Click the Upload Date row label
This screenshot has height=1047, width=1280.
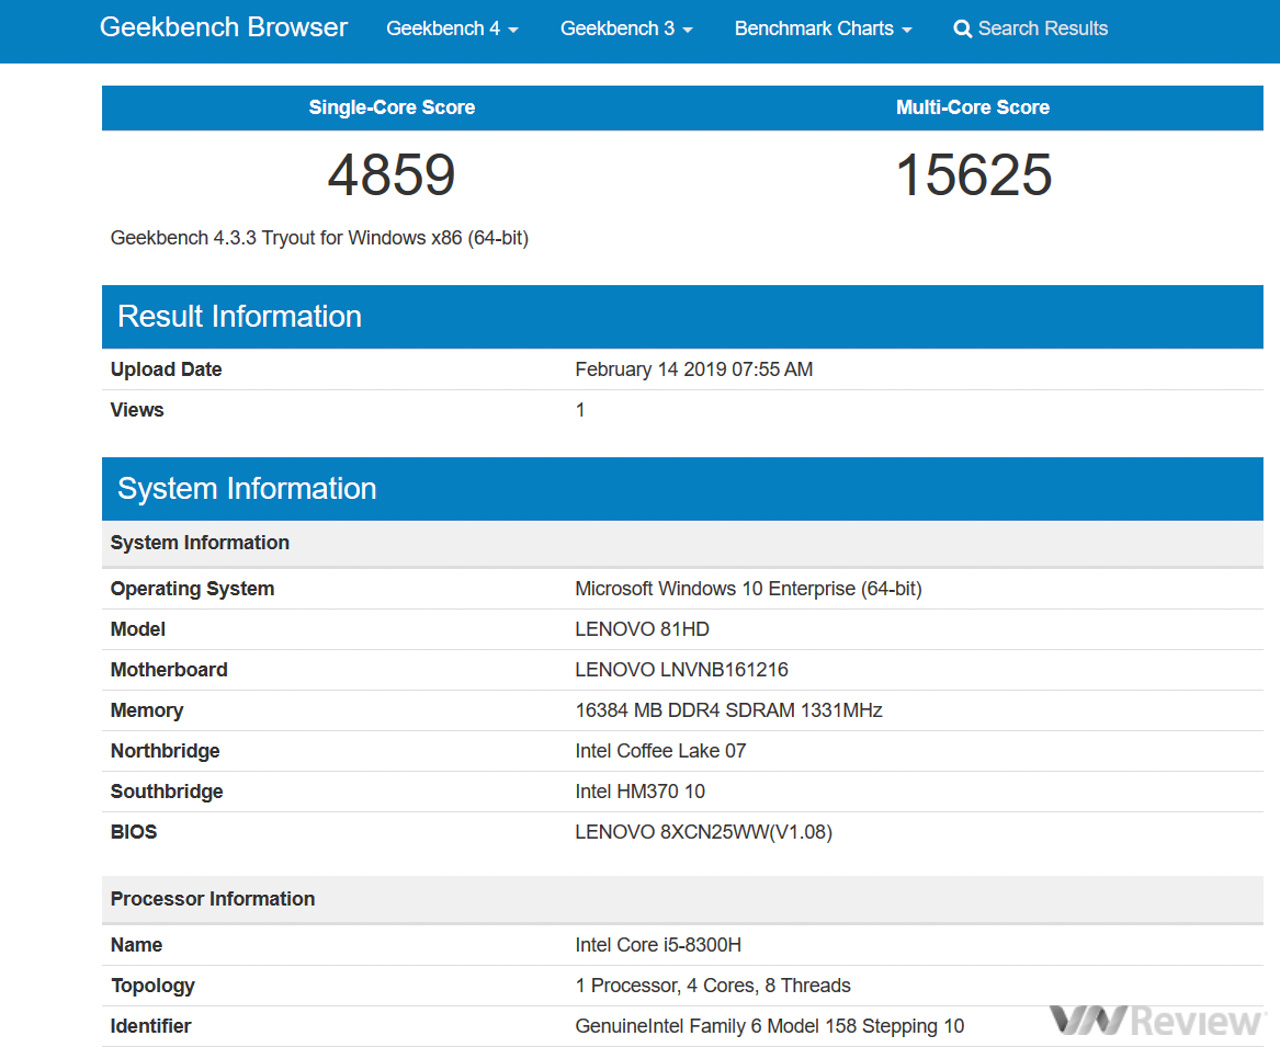tap(166, 369)
